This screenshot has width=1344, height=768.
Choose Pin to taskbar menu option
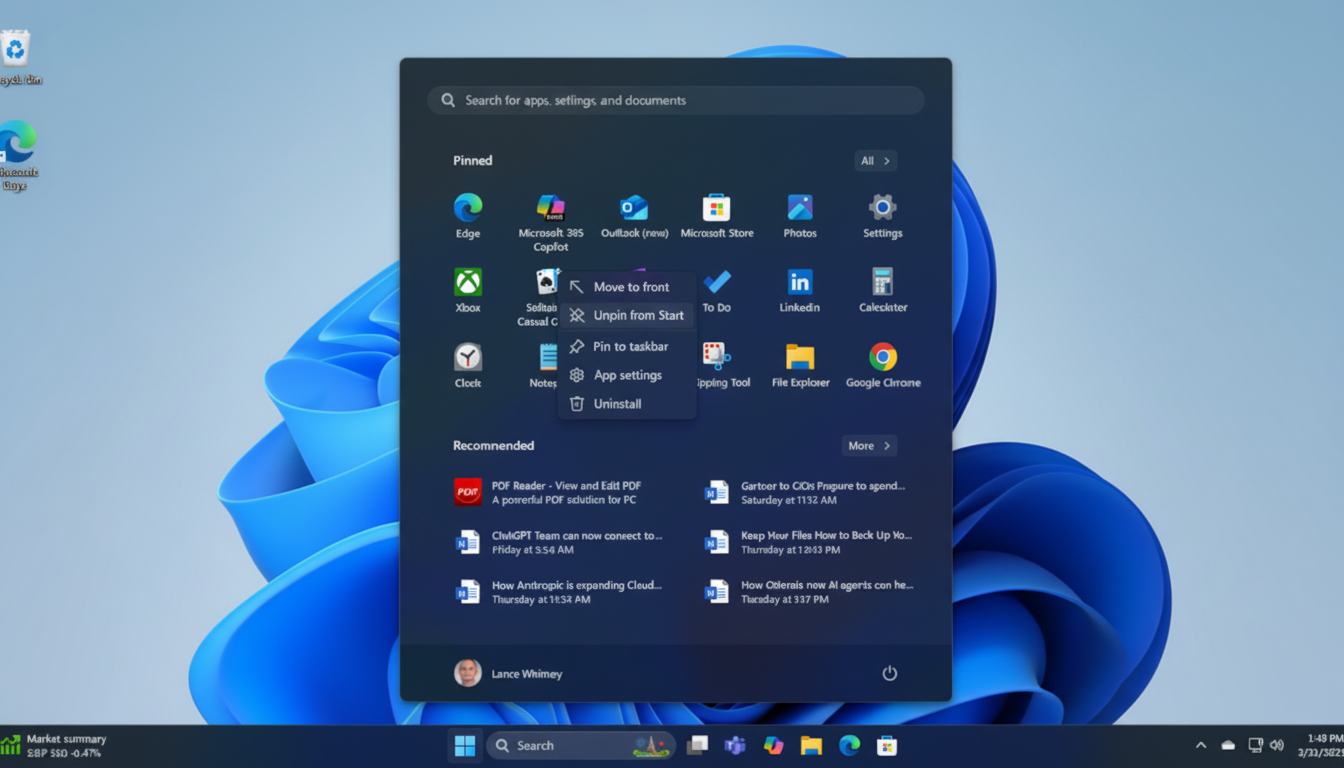[627, 346]
